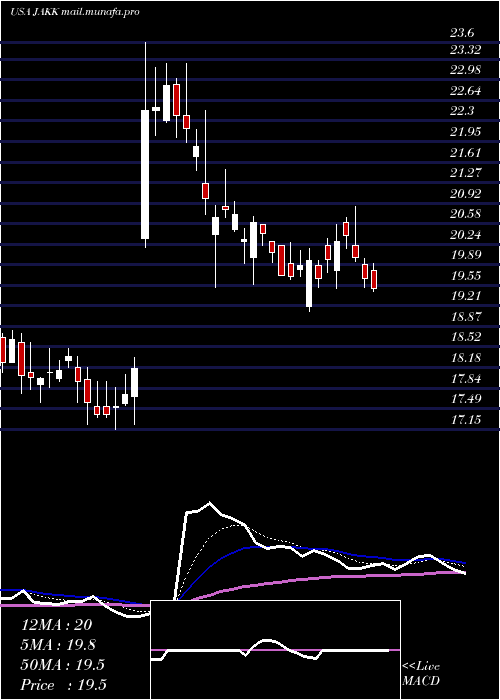The image size is (500, 700).
Task: Click the 21.61 price level label
Action: [x=466, y=153]
